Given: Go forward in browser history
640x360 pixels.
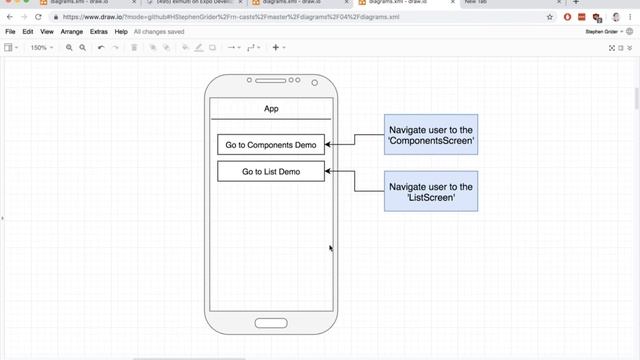Looking at the screenshot, I should click(24, 17).
